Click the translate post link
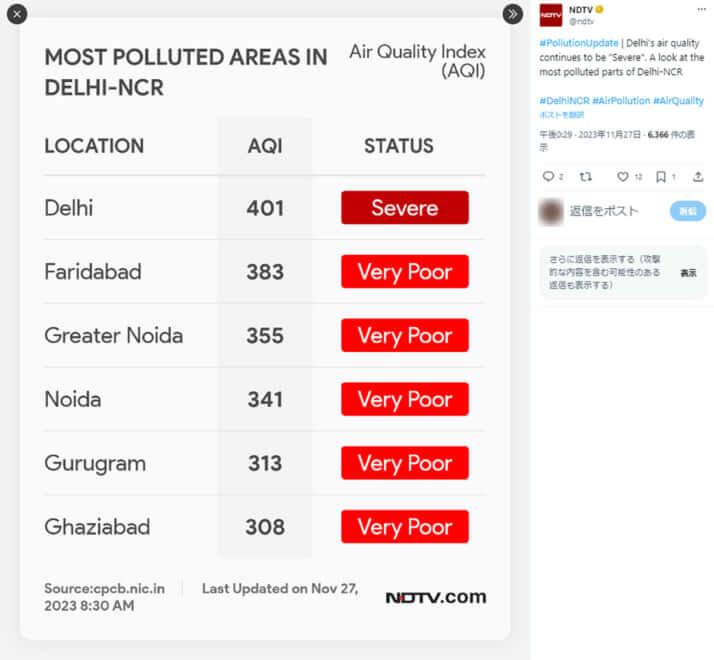Image resolution: width=714 pixels, height=660 pixels. click(x=562, y=115)
